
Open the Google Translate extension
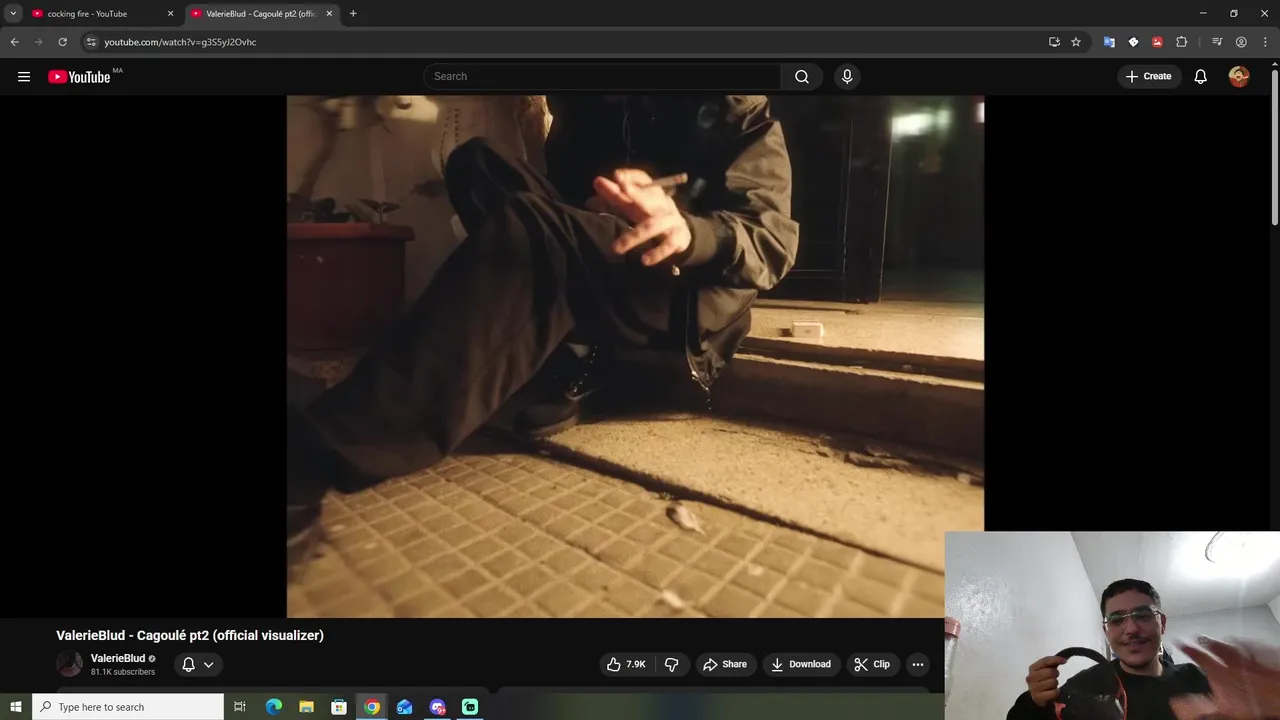(x=1109, y=42)
